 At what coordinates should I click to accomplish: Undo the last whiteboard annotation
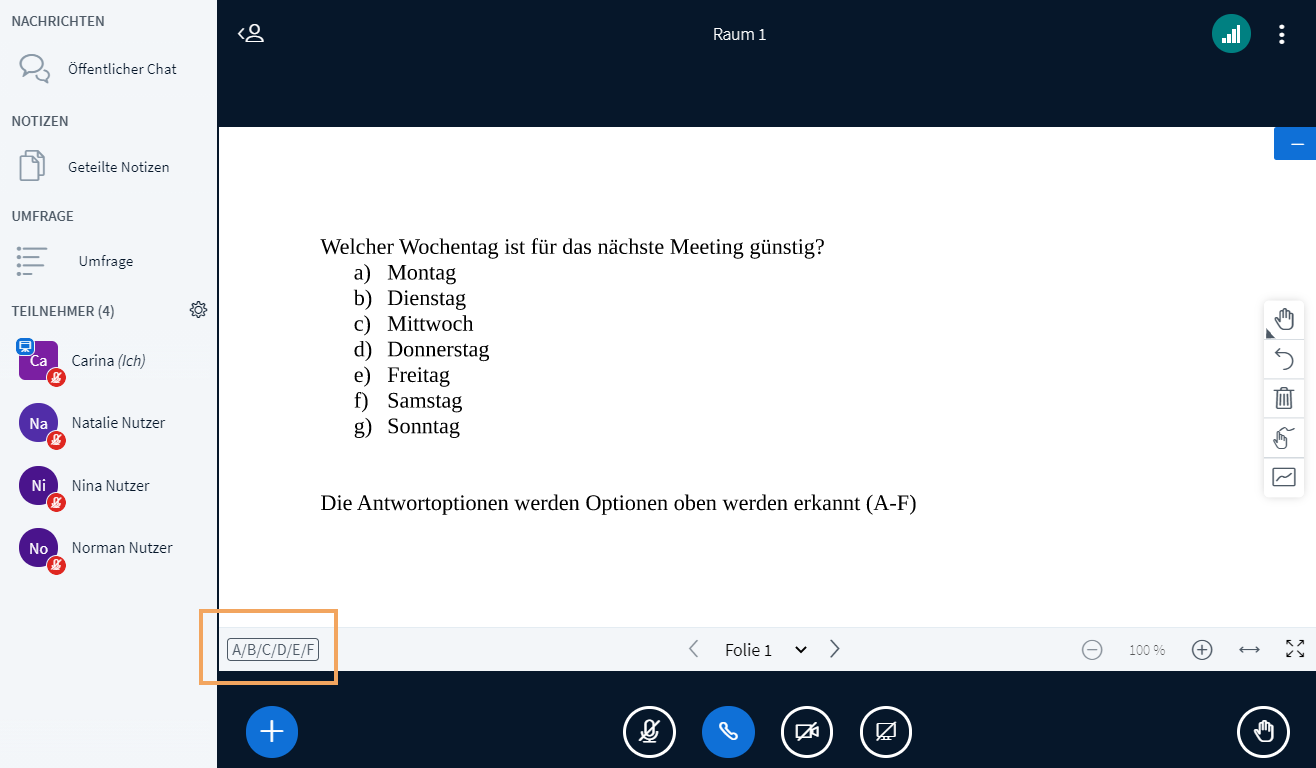[x=1284, y=358]
